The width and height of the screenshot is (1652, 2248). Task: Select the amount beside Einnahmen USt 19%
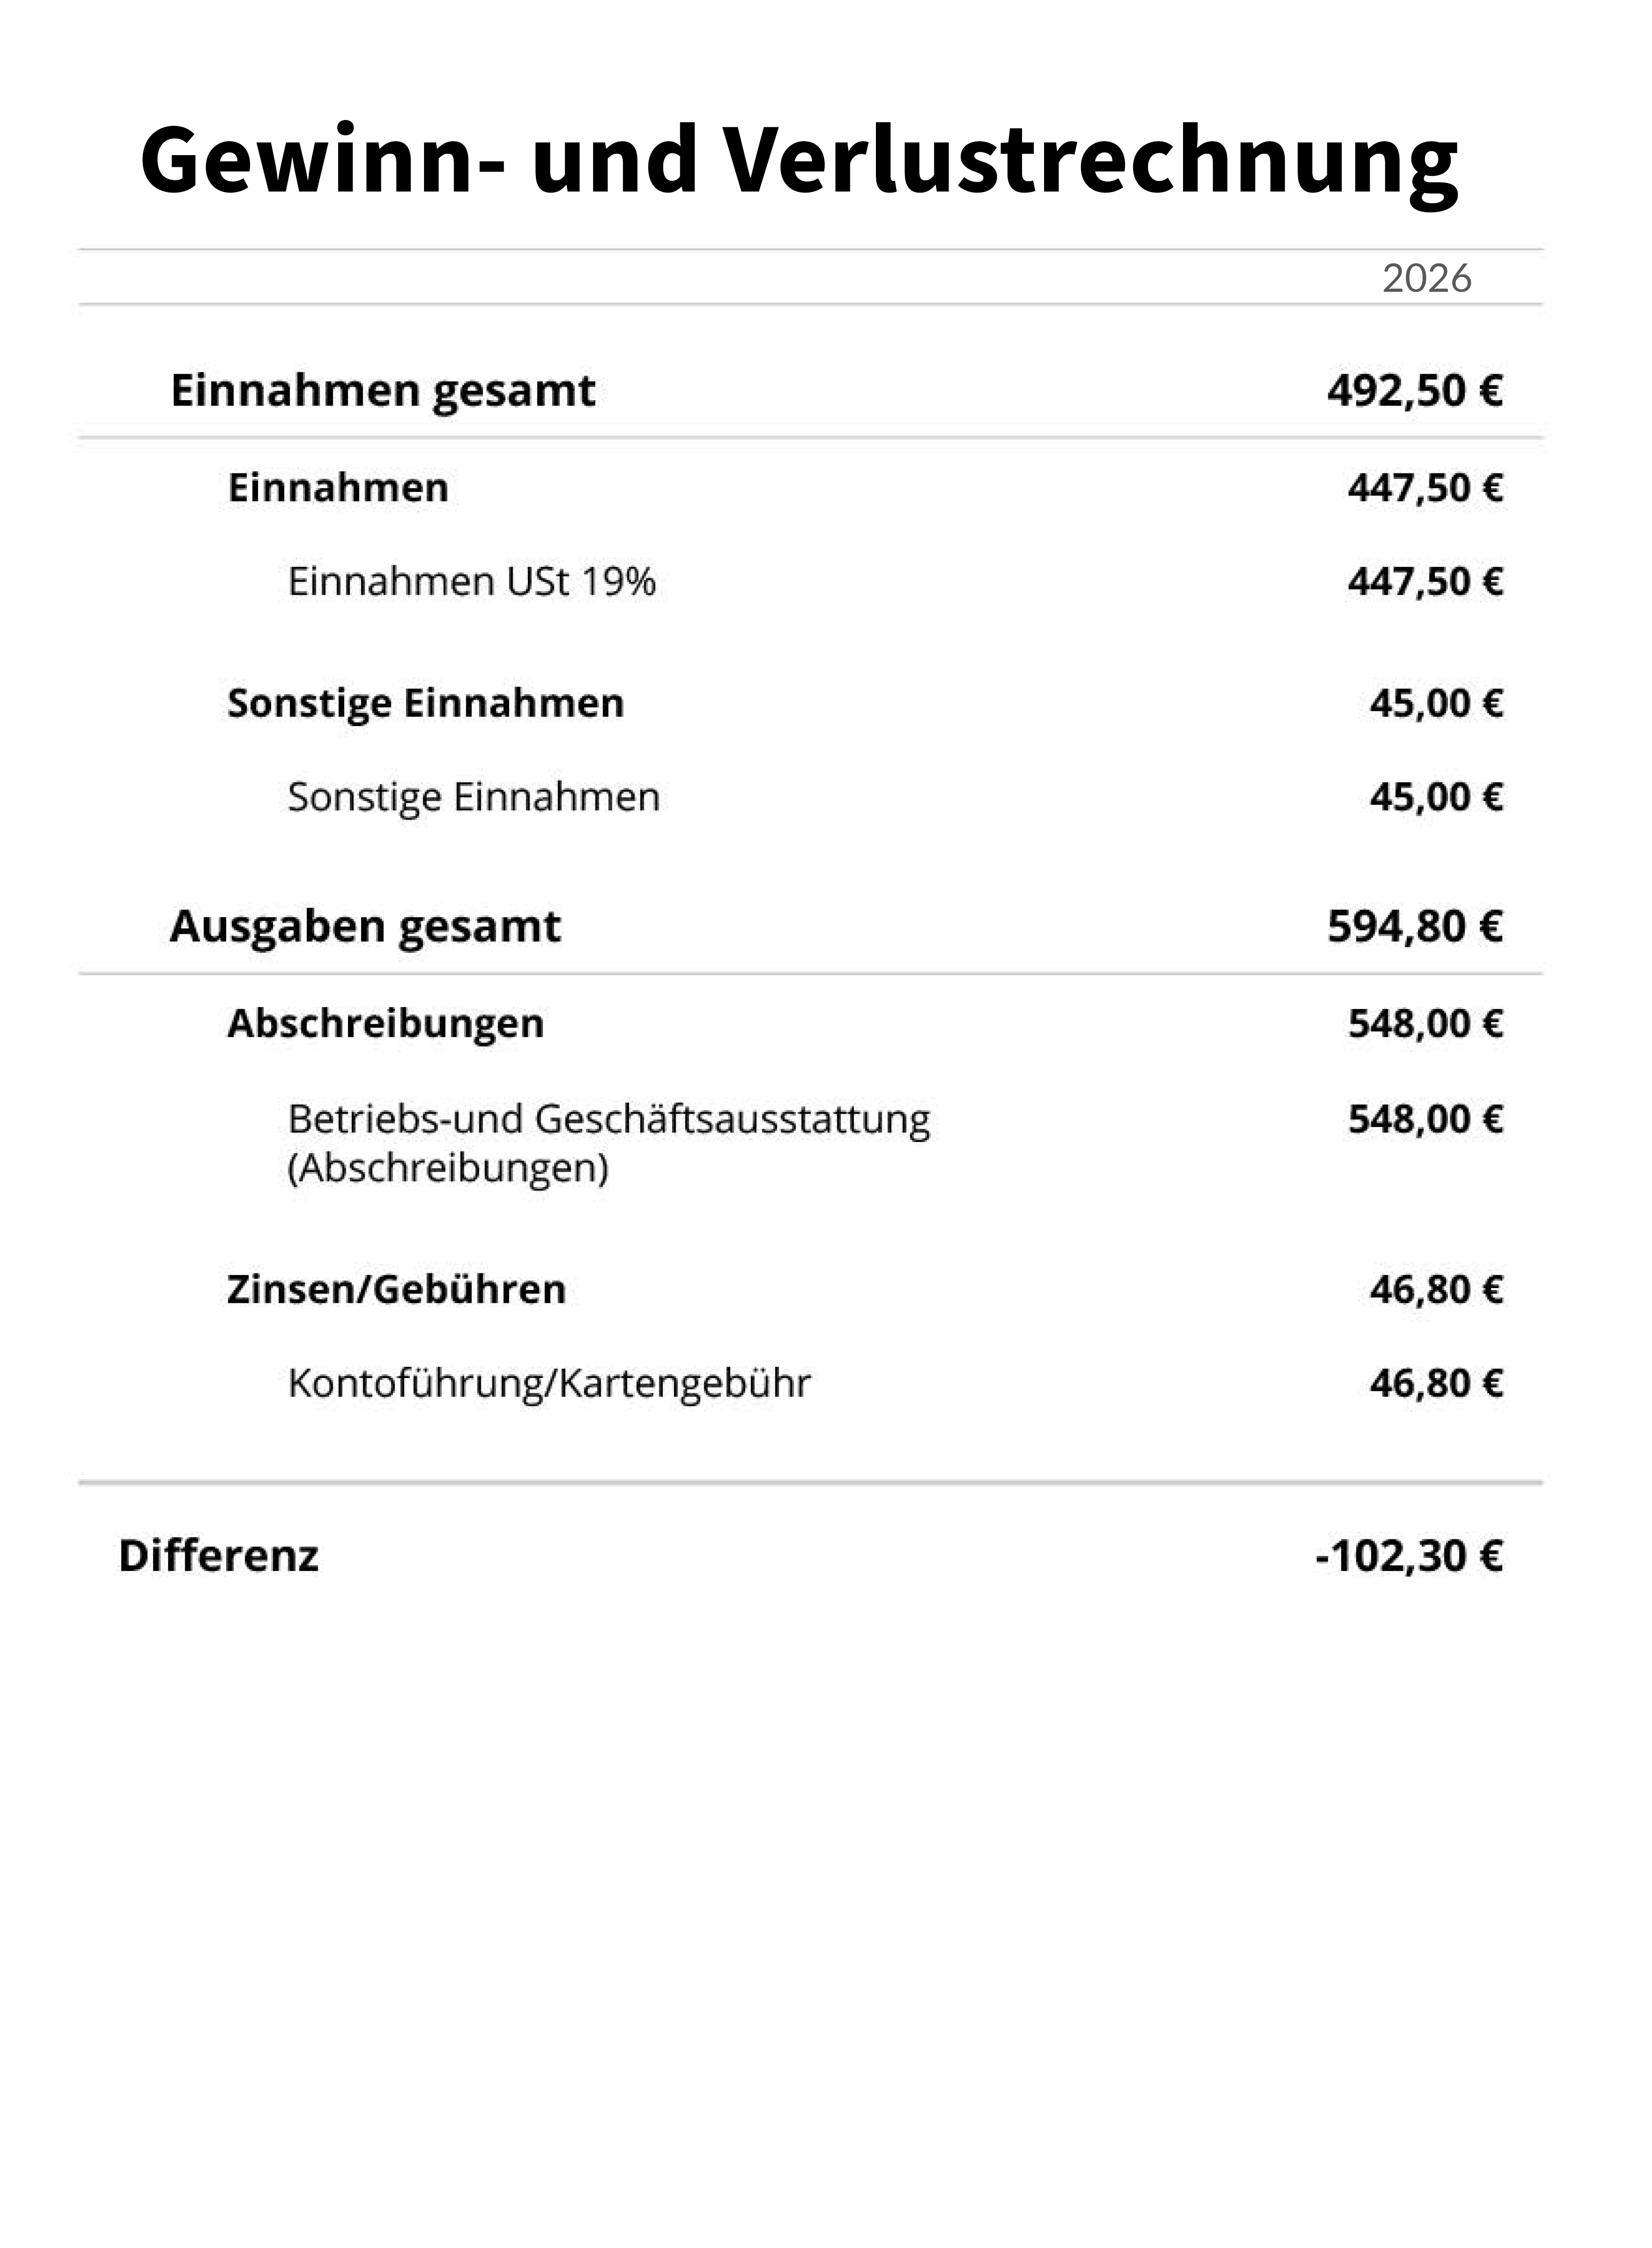[x=1424, y=581]
